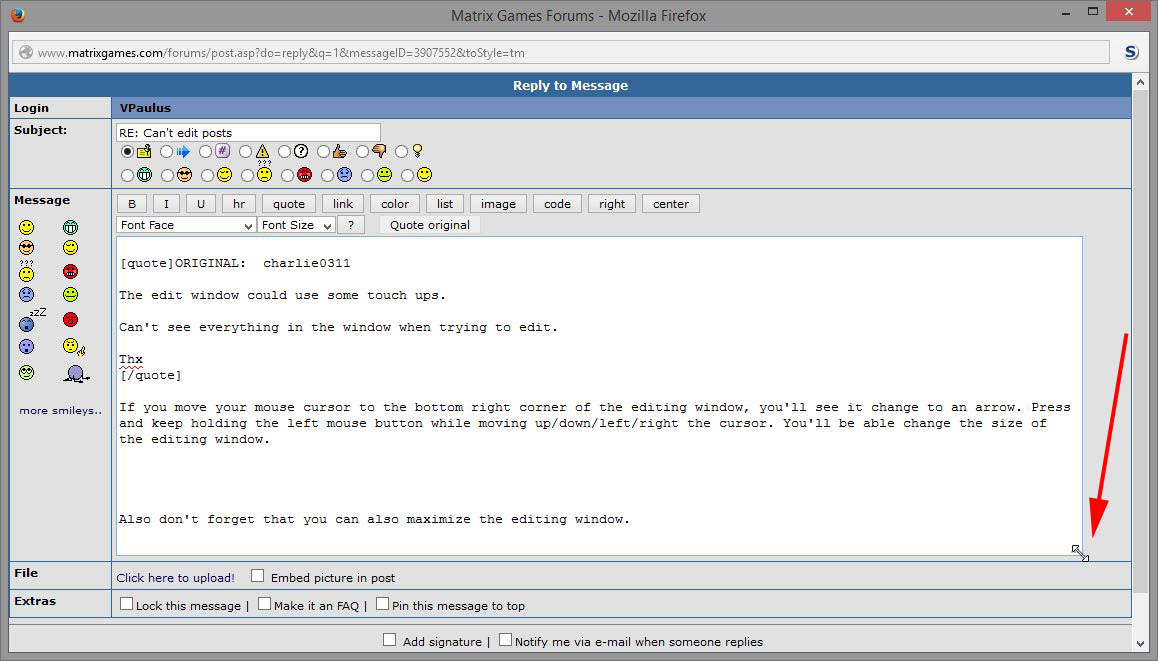
Task: Click the ? help button next to Font Size
Action: click(351, 225)
